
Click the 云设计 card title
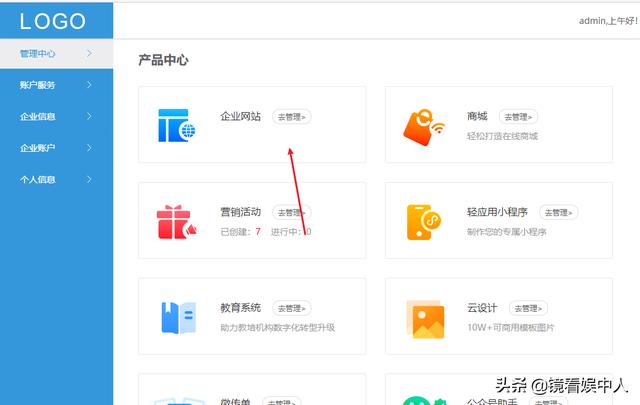point(482,307)
